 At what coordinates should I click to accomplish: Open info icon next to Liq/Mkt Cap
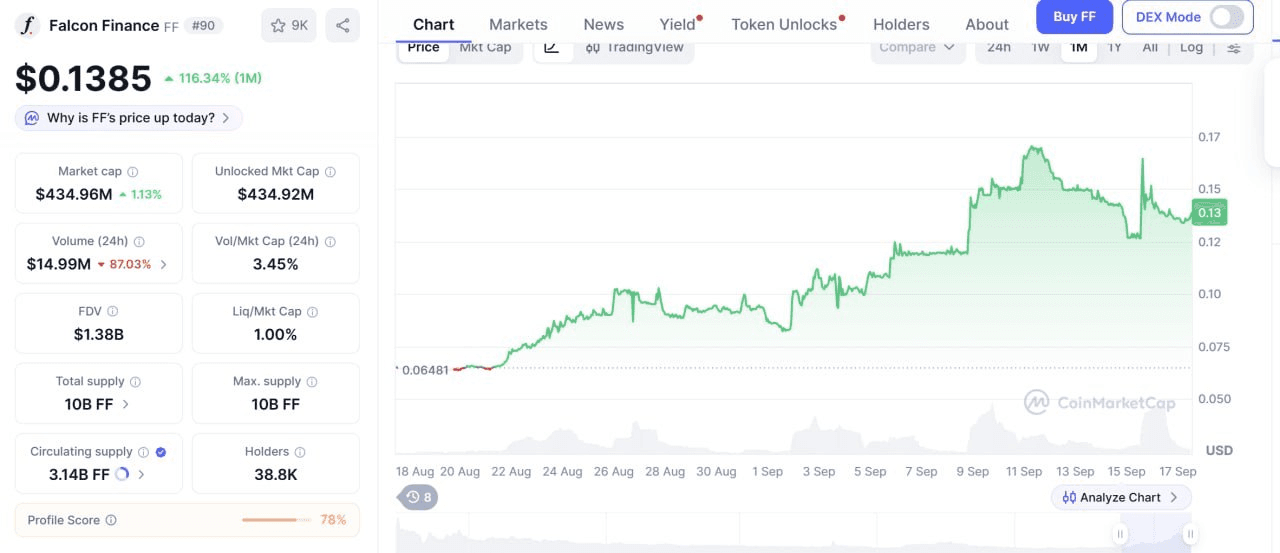(x=312, y=312)
